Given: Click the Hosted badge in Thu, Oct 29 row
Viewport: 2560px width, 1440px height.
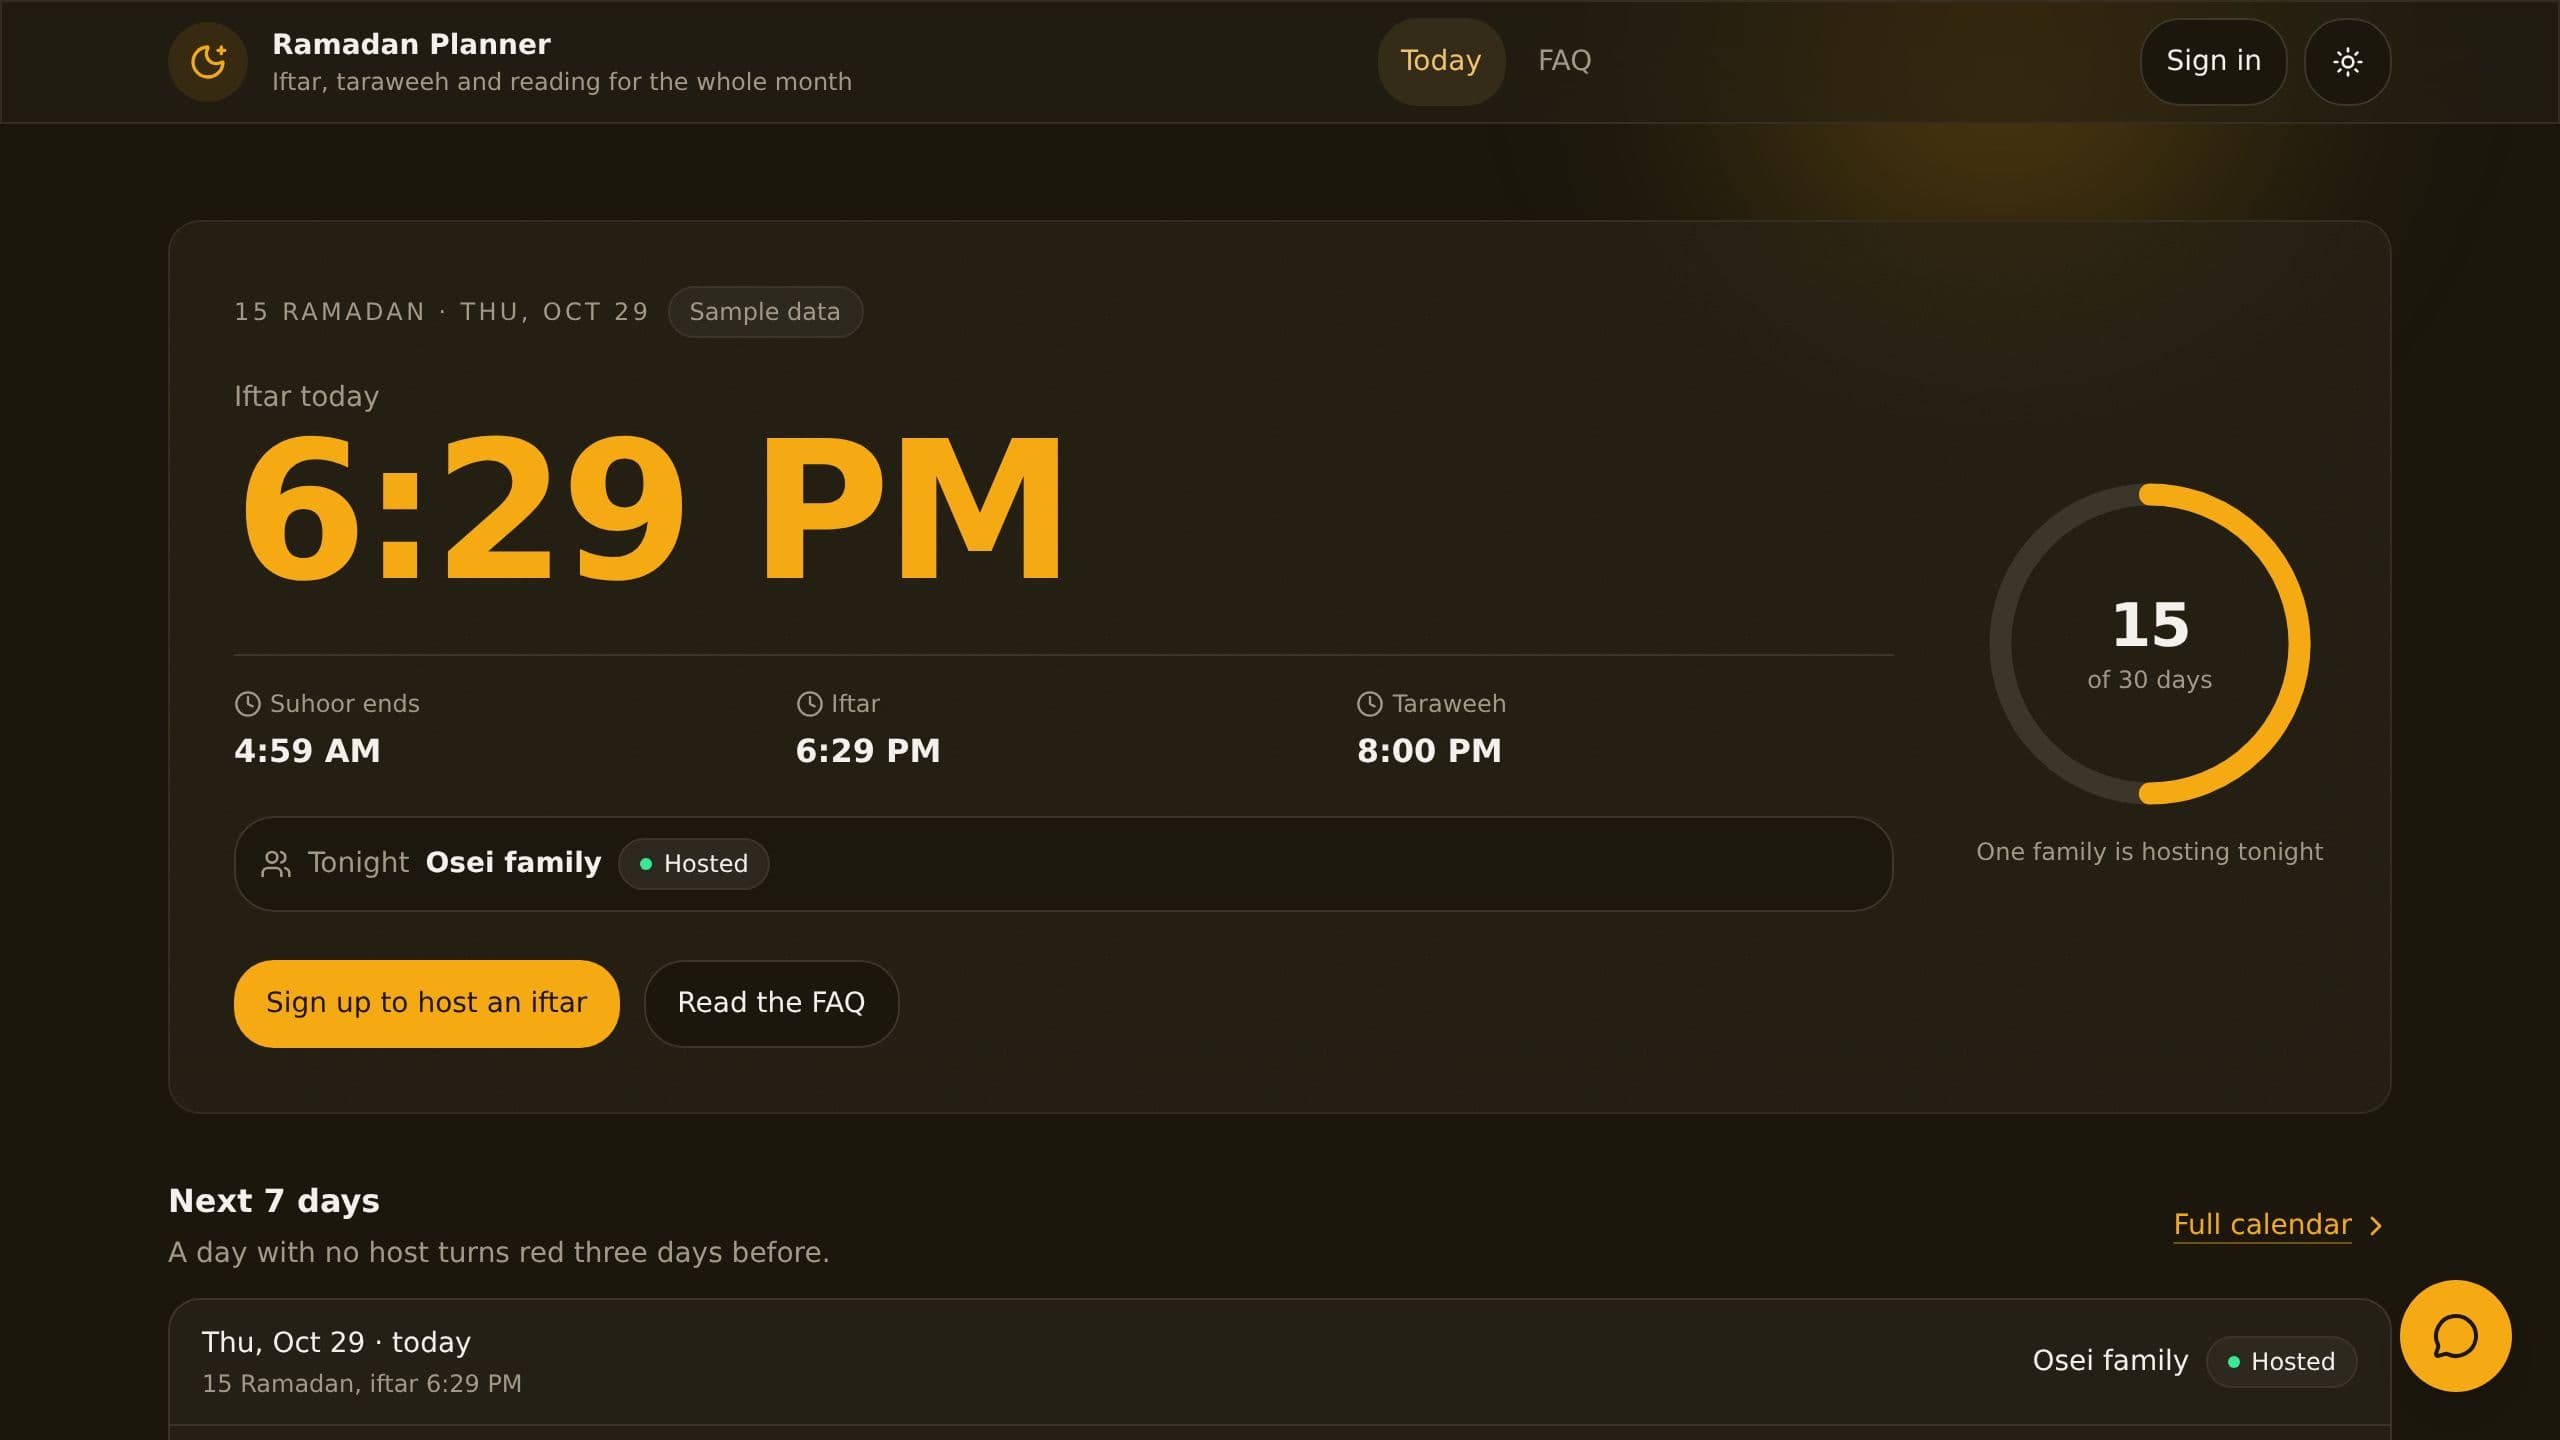Looking at the screenshot, I should point(2281,1362).
